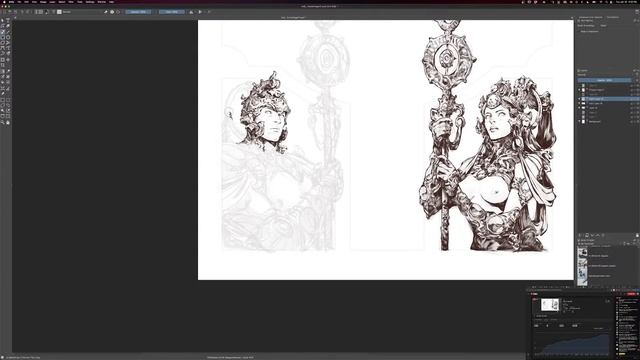The image size is (640, 360).
Task: Select the Contiguous Selection tool
Action: tap(3, 111)
